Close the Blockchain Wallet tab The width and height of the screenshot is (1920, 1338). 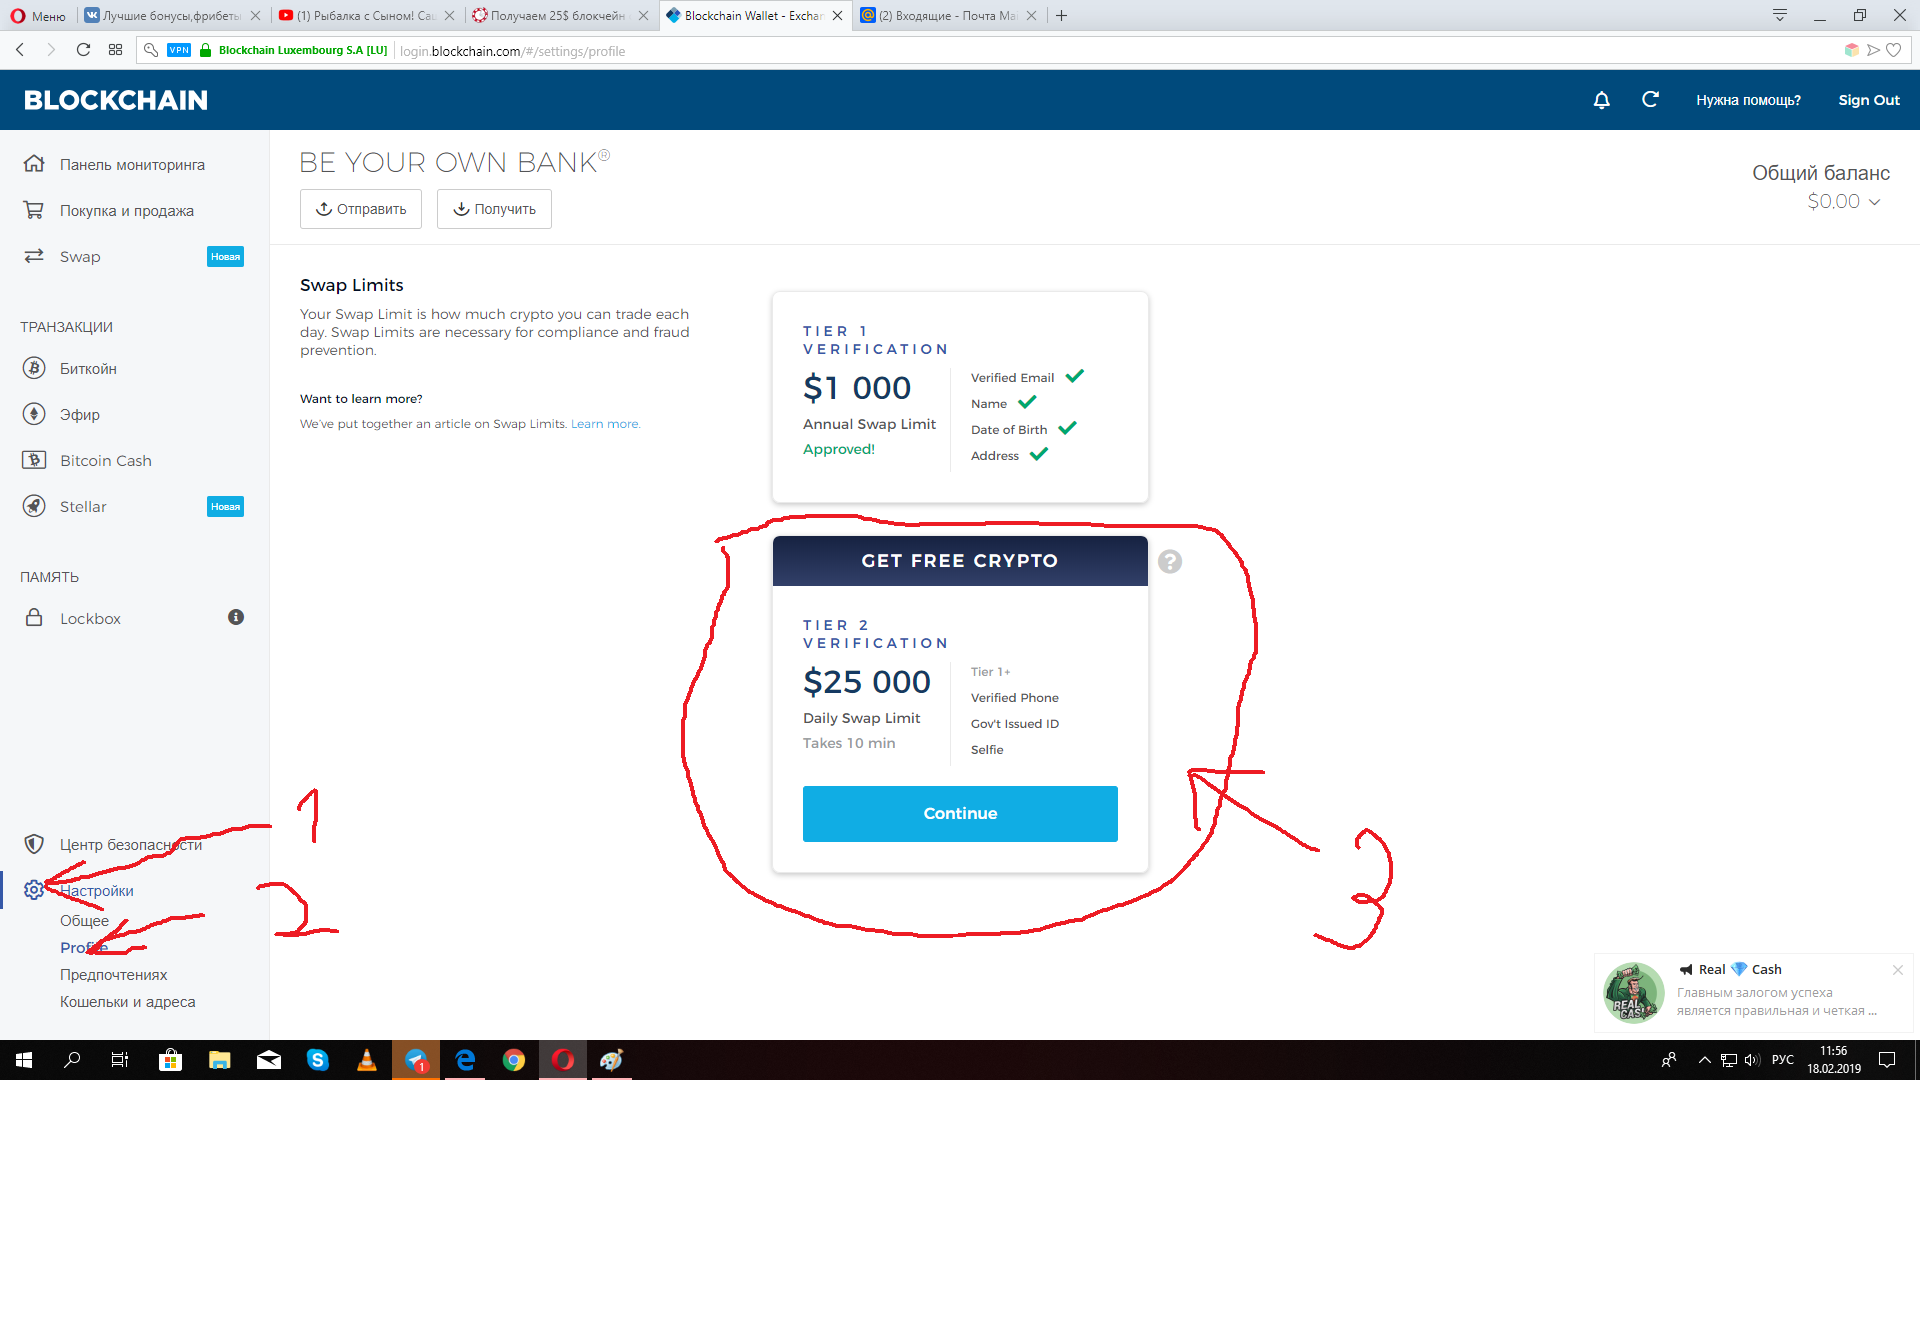[838, 15]
